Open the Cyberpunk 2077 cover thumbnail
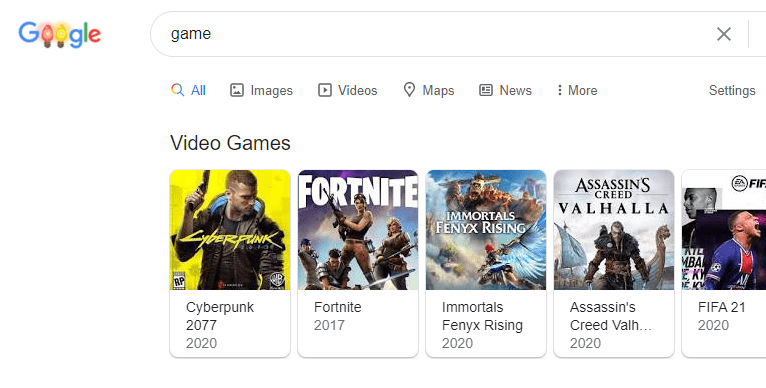Screen dimensions: 766x388 point(230,230)
